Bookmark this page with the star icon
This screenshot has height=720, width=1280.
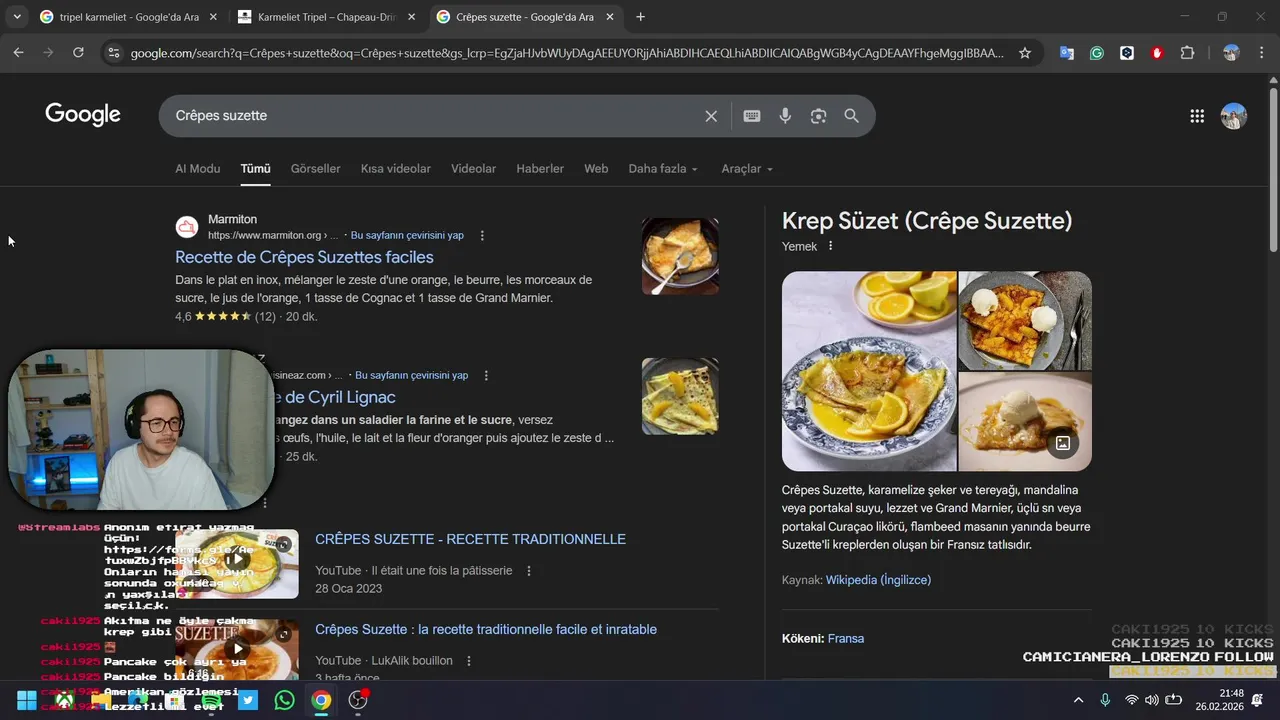[x=1025, y=53]
